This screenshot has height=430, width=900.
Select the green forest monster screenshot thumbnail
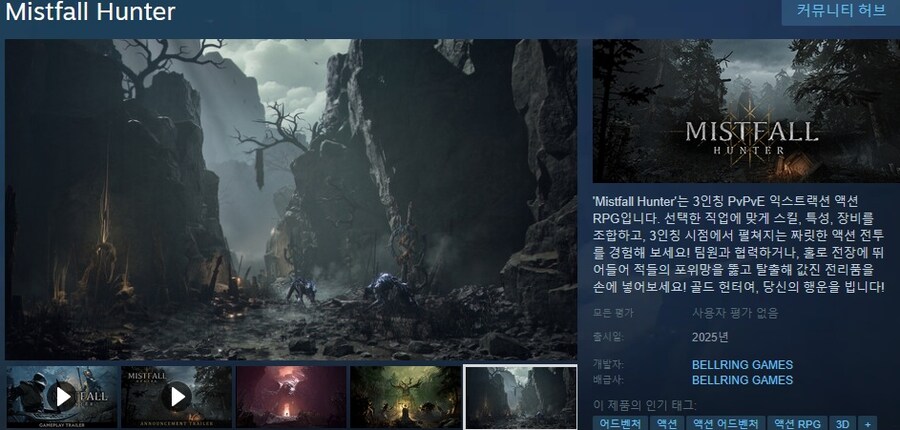pyautogui.click(x=405, y=397)
